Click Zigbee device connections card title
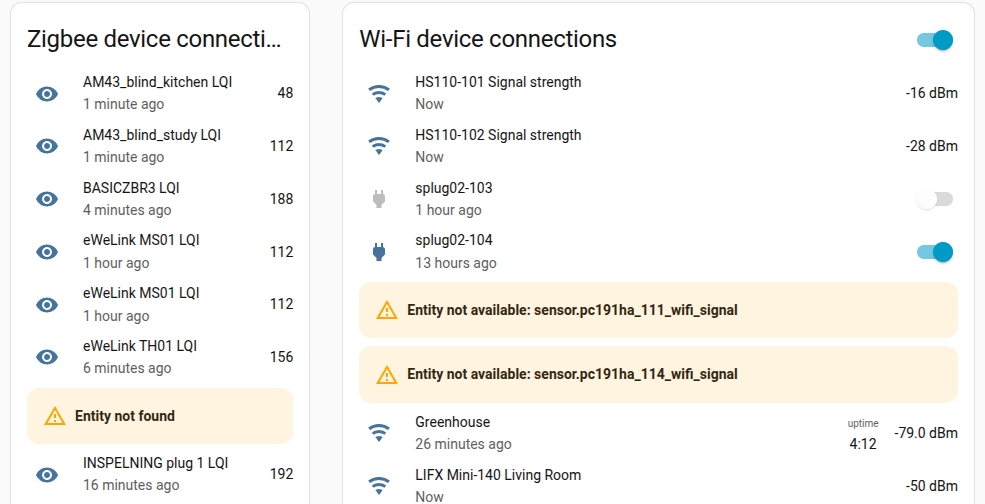Viewport: 985px width, 504px height. [x=154, y=39]
